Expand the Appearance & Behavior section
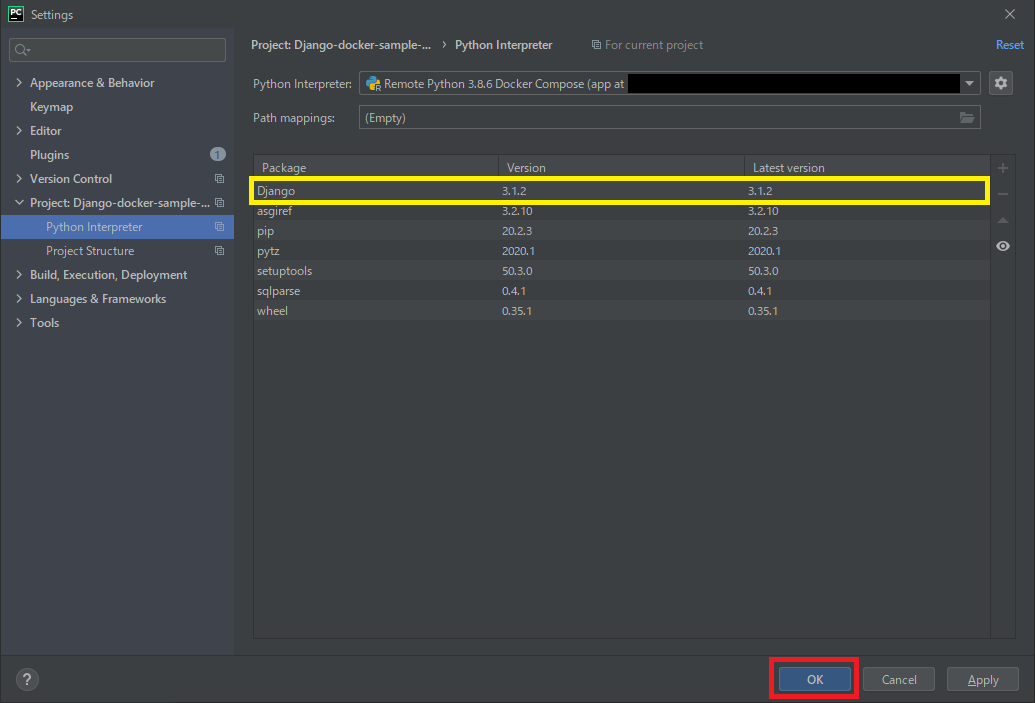1035x703 pixels. [18, 83]
